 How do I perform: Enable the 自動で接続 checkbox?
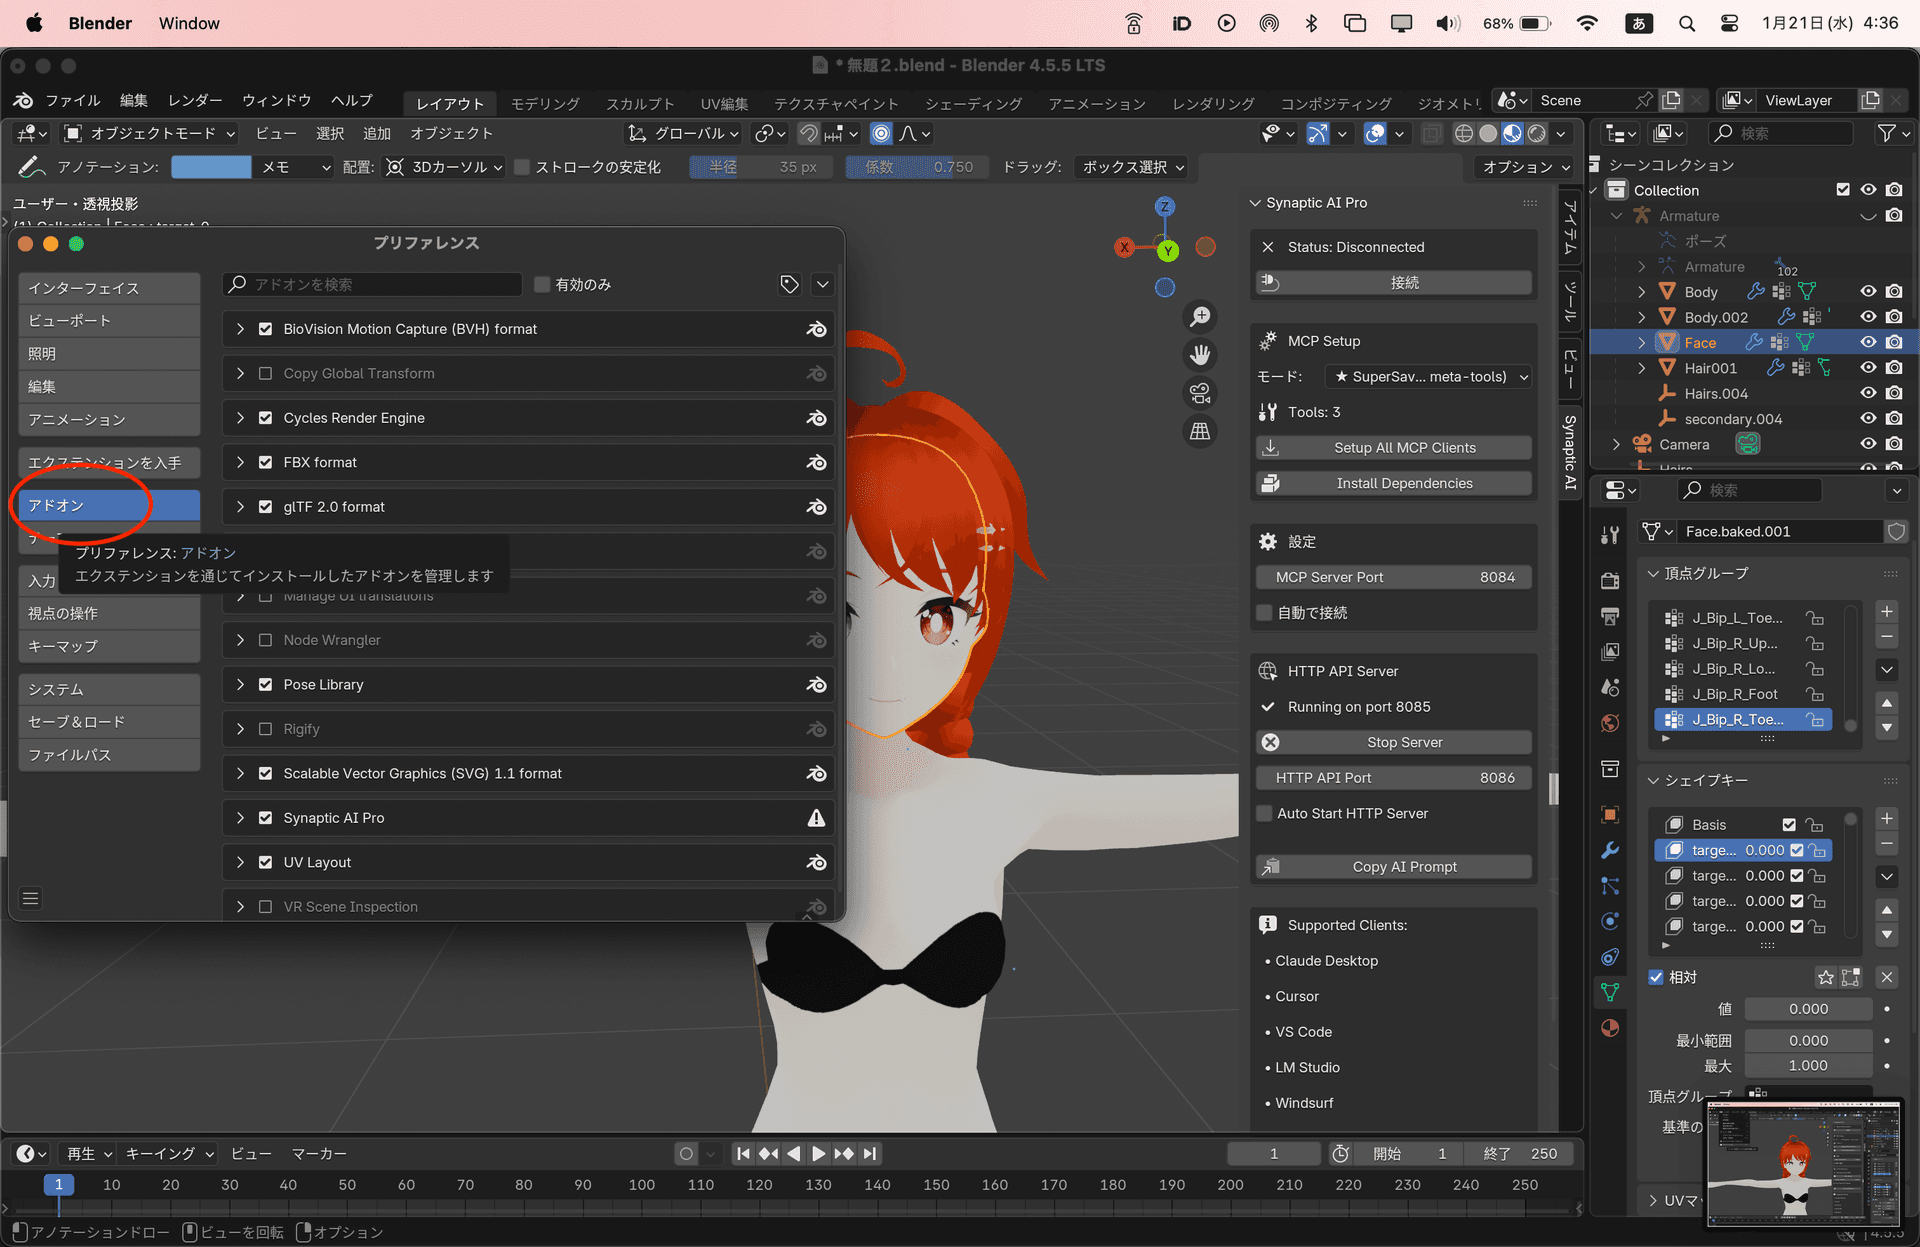(x=1264, y=612)
